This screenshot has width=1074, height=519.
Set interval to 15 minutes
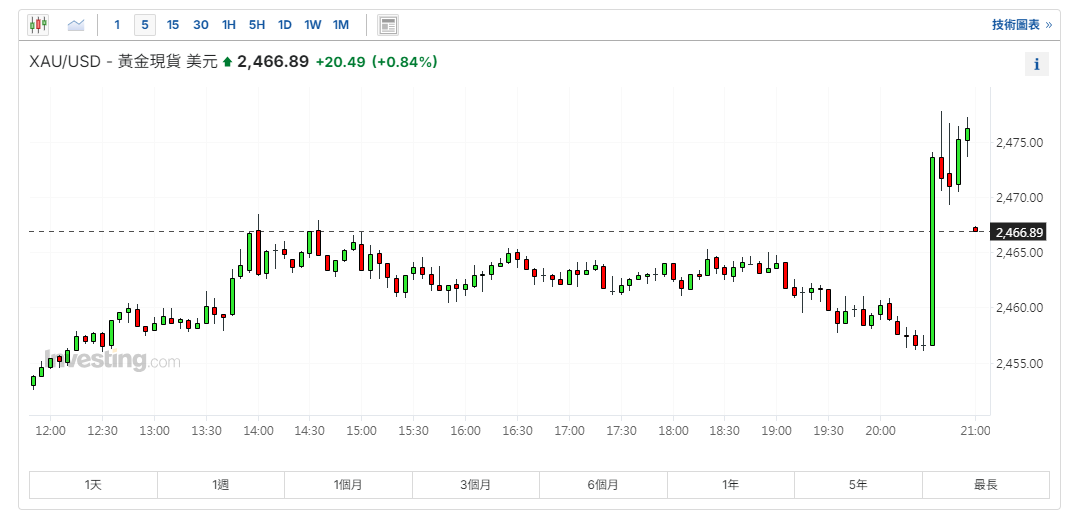tap(173, 25)
